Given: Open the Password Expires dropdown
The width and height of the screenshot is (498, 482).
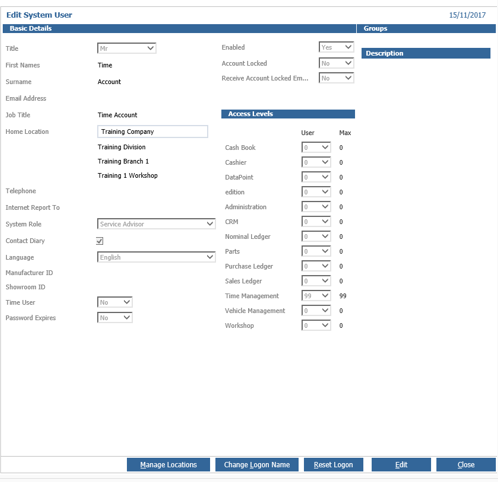Looking at the screenshot, I should 115,317.
